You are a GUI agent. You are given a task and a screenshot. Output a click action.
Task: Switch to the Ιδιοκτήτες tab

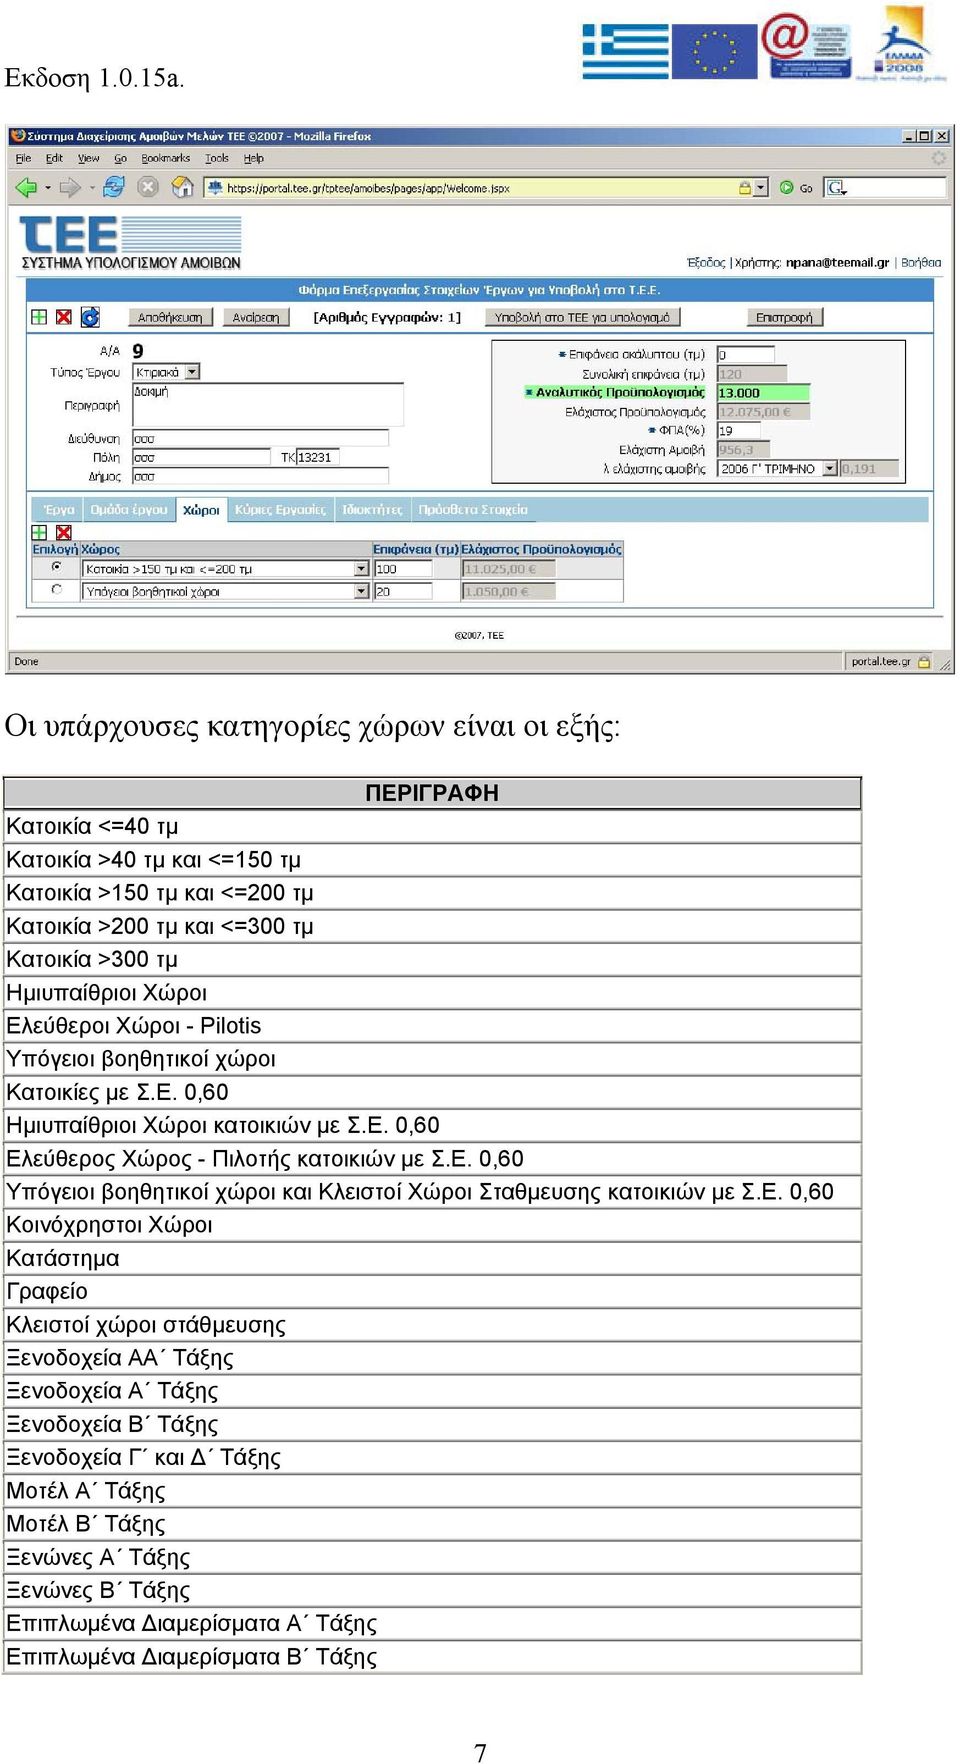372,509
